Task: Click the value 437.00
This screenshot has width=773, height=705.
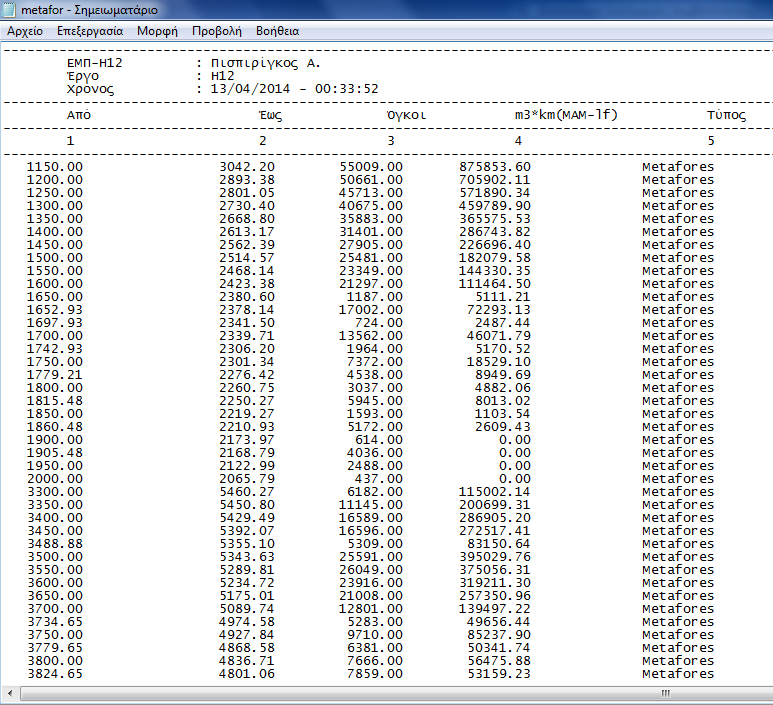Action: (x=379, y=479)
